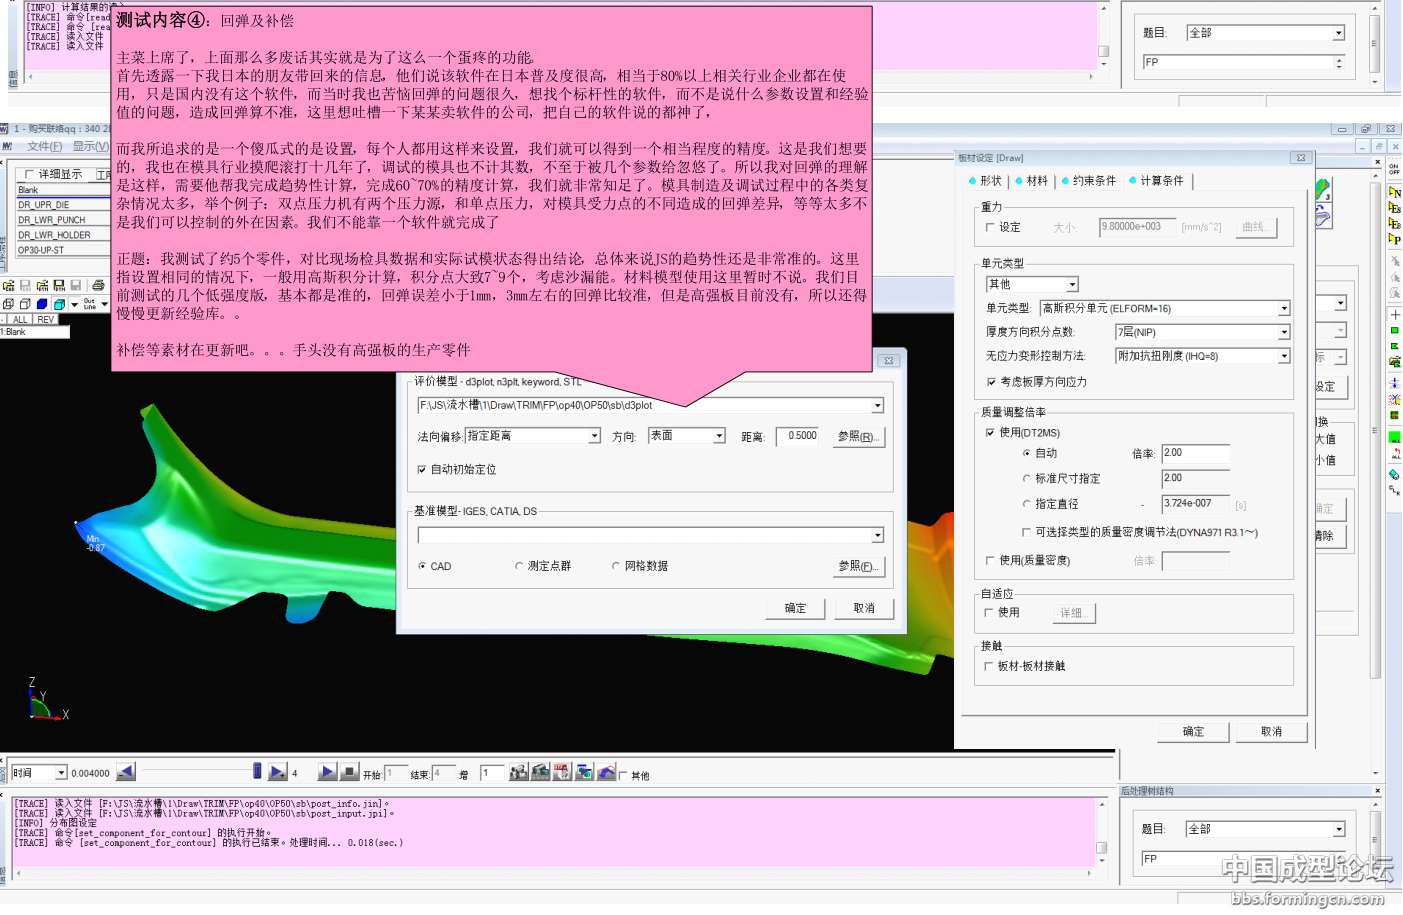Click 确定 in the 评价模型 dialog

(795, 608)
